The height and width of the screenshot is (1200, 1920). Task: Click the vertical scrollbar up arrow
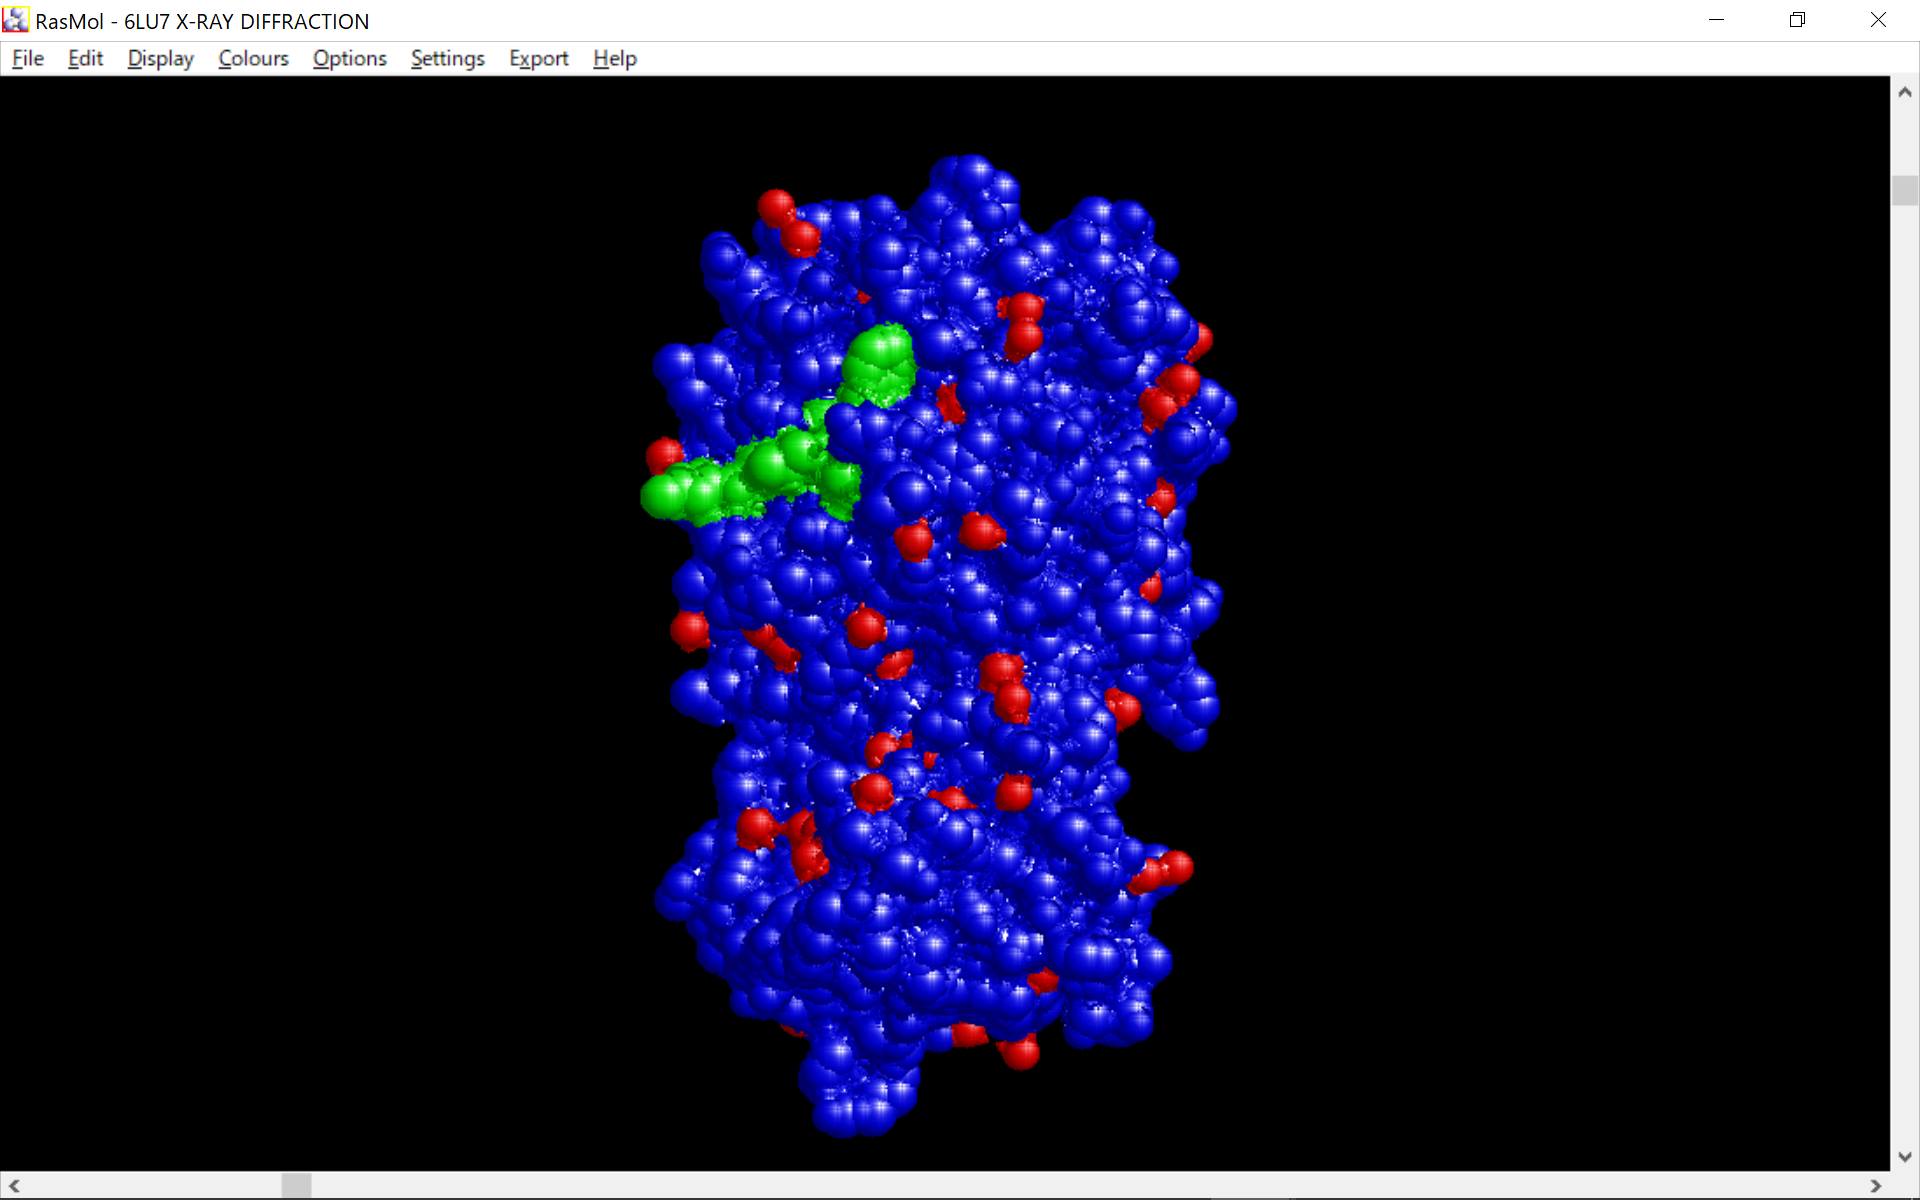coord(1904,91)
